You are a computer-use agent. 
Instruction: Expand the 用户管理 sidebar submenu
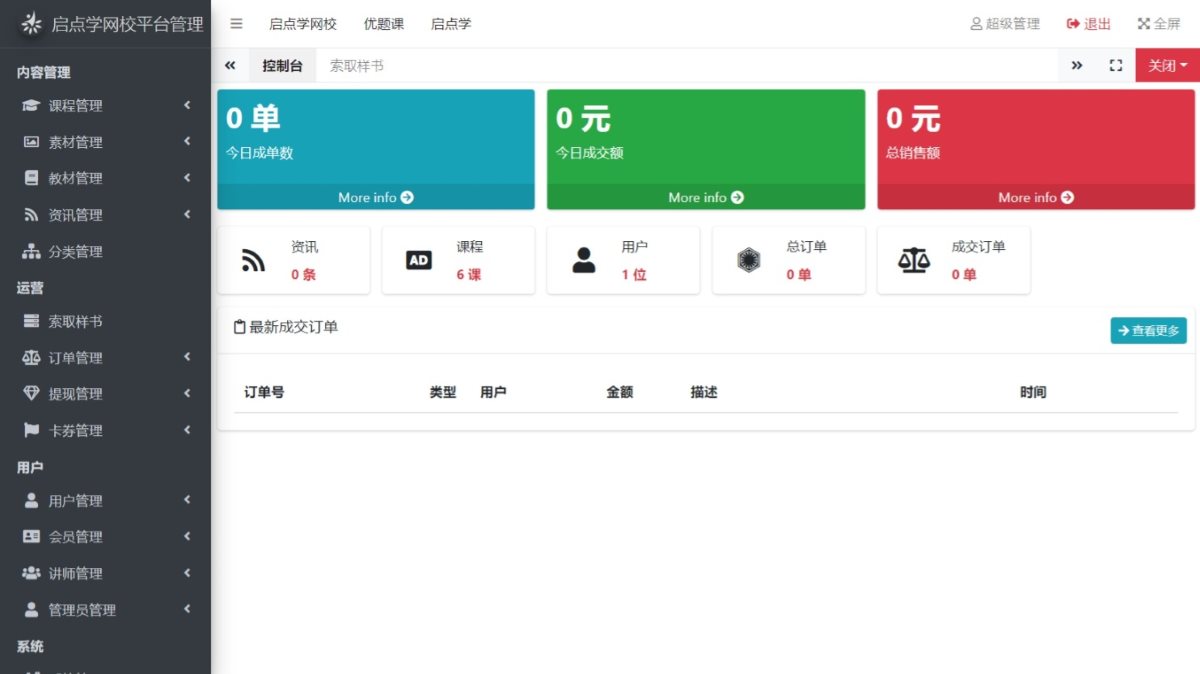105,501
